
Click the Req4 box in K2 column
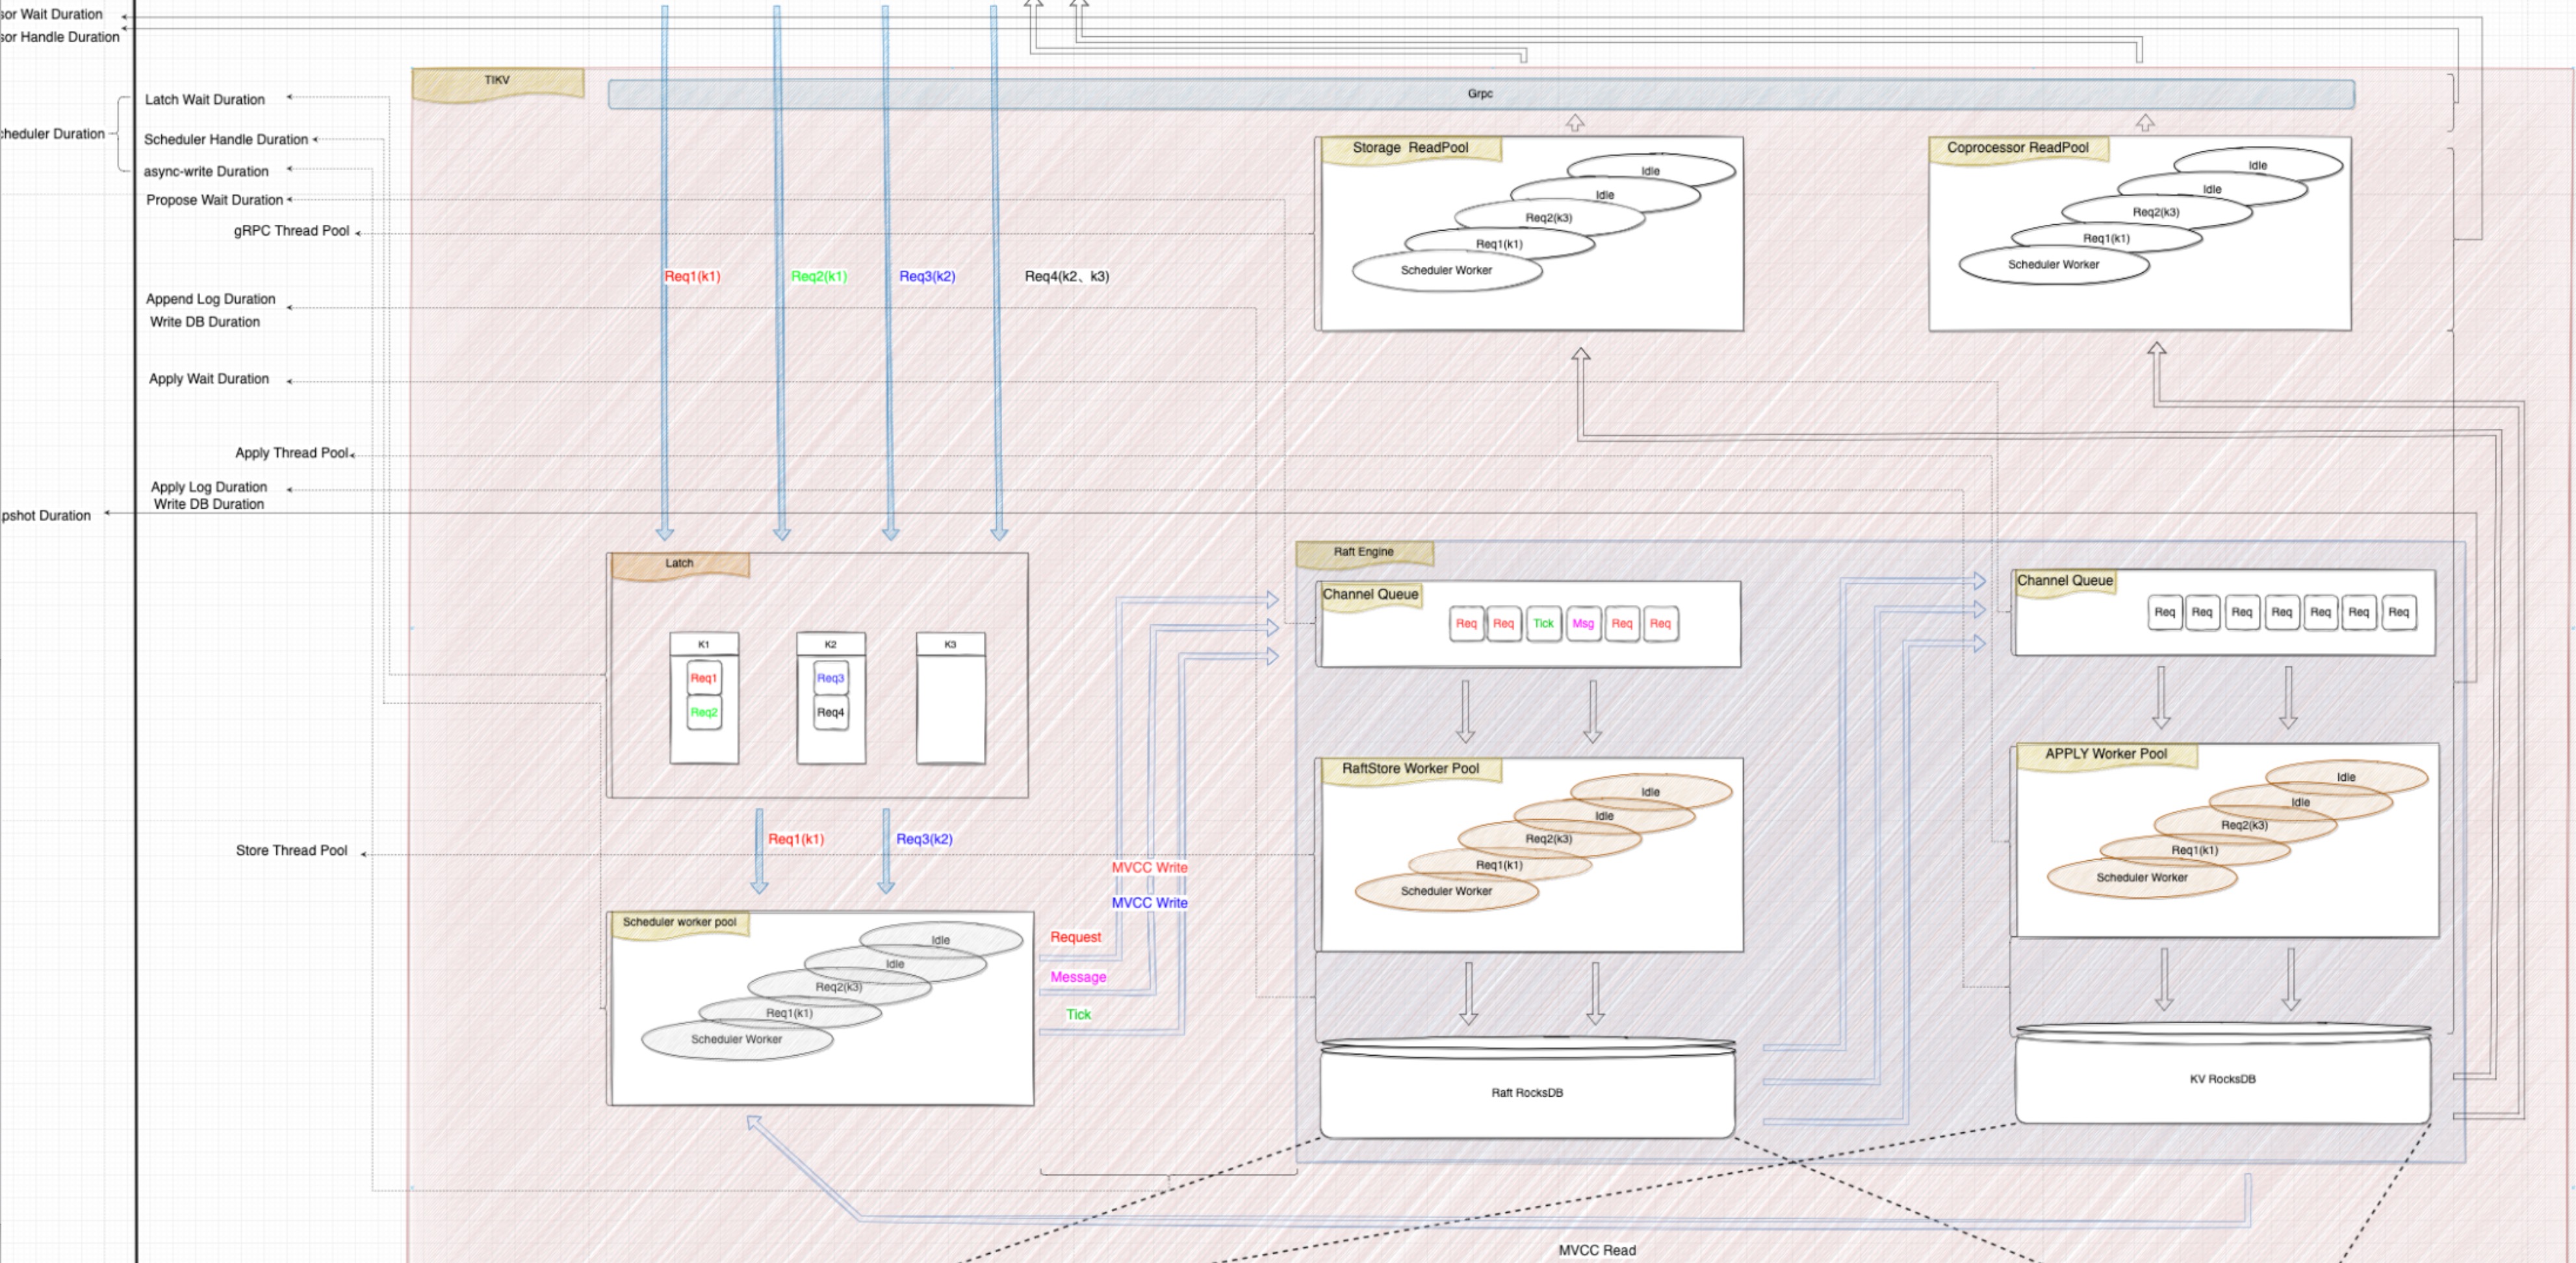tap(830, 713)
